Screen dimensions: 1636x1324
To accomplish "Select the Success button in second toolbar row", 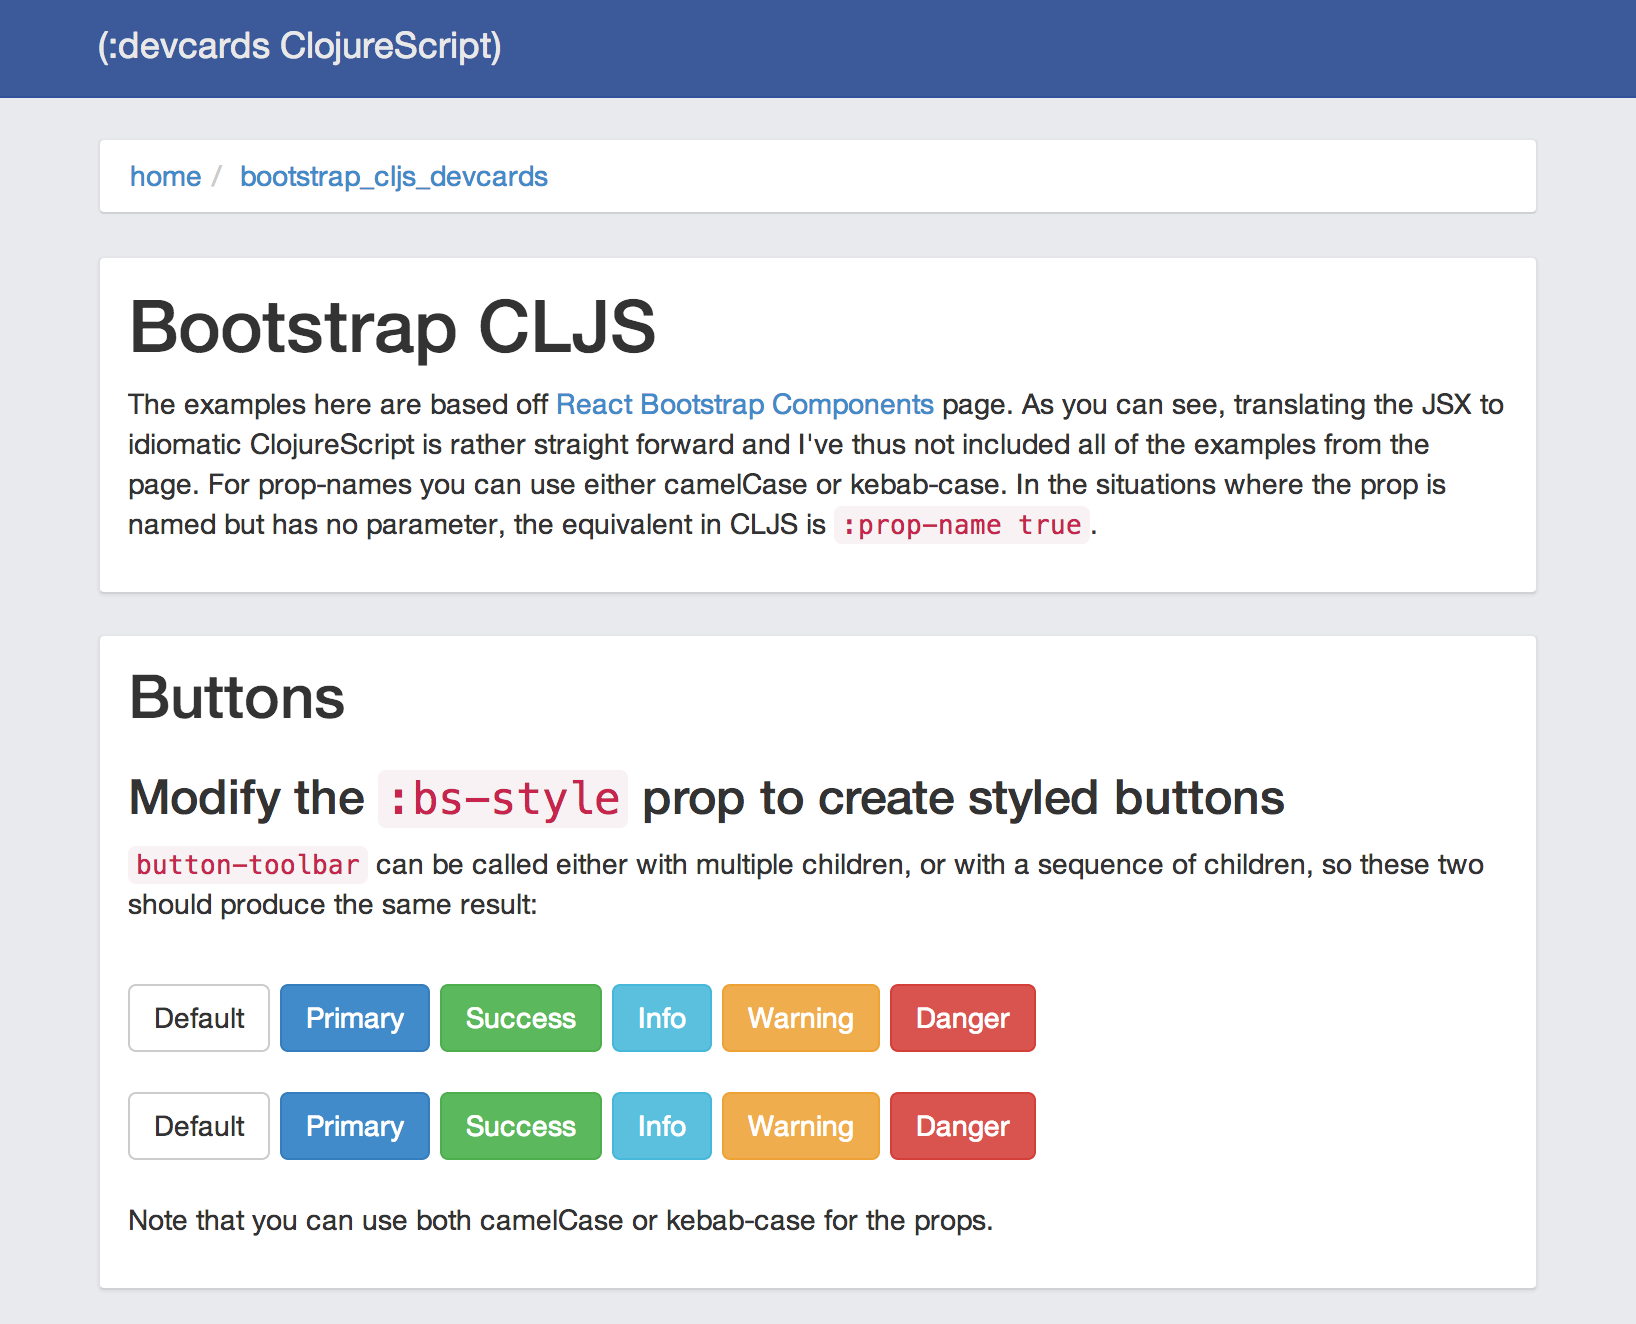I will [521, 1126].
